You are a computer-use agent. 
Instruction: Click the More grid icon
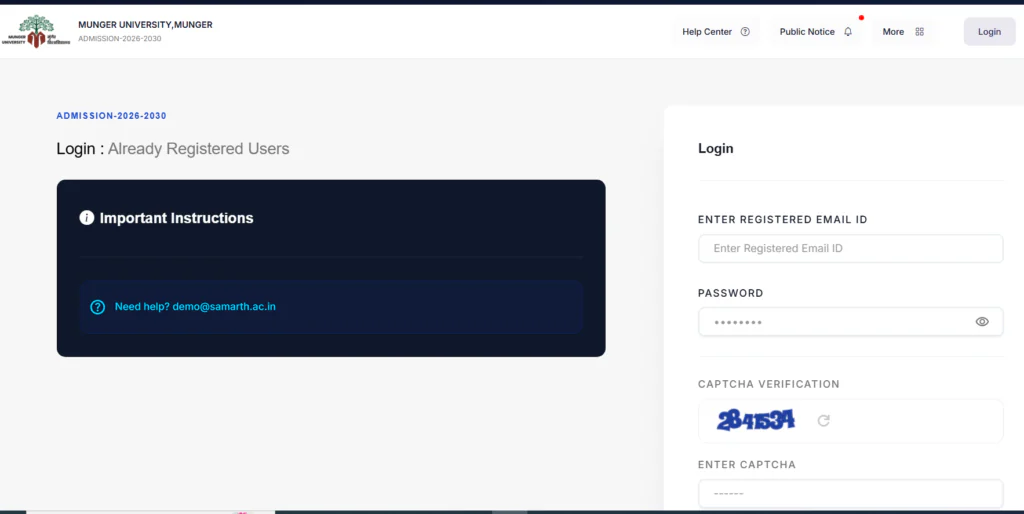point(920,31)
